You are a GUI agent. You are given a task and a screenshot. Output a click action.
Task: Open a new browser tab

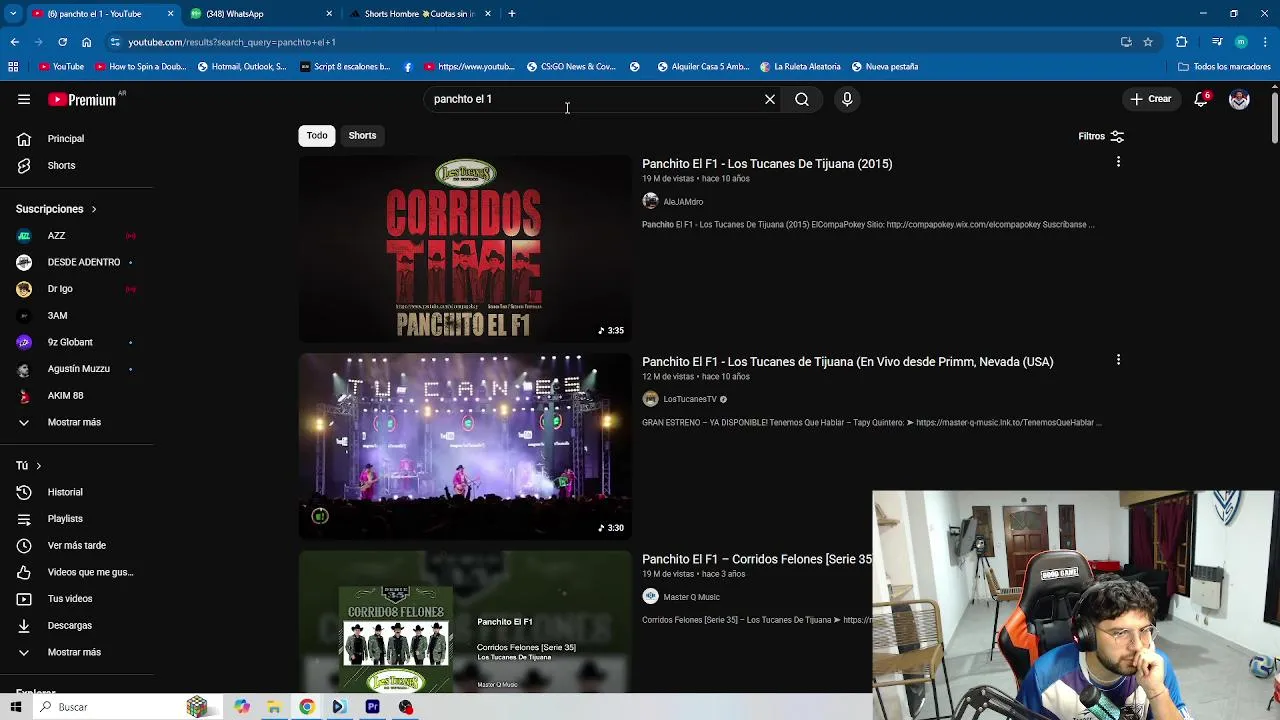pyautogui.click(x=511, y=14)
